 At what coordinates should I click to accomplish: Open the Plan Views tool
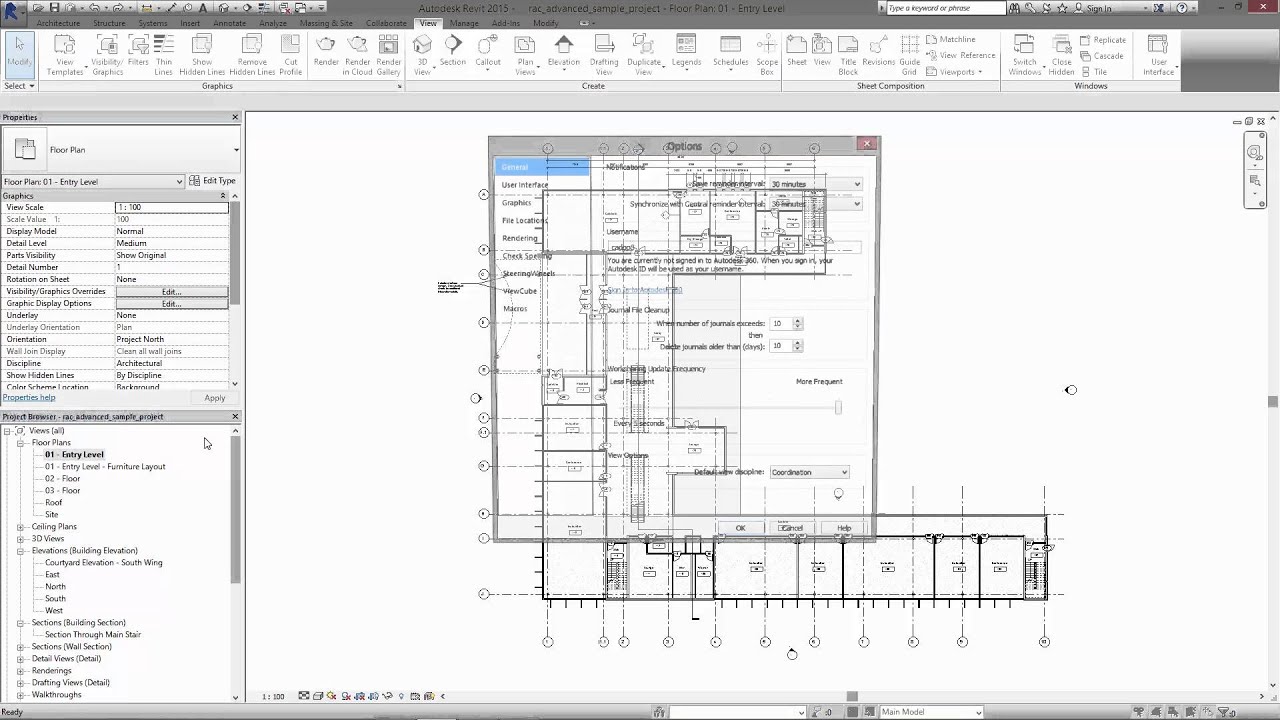525,55
